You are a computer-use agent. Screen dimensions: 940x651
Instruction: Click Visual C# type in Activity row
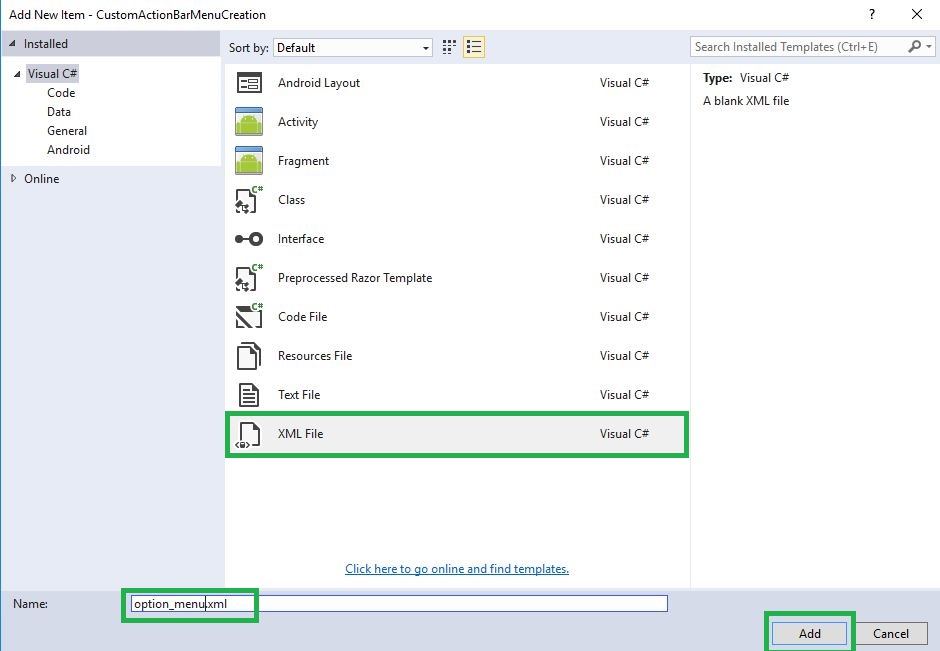click(624, 122)
